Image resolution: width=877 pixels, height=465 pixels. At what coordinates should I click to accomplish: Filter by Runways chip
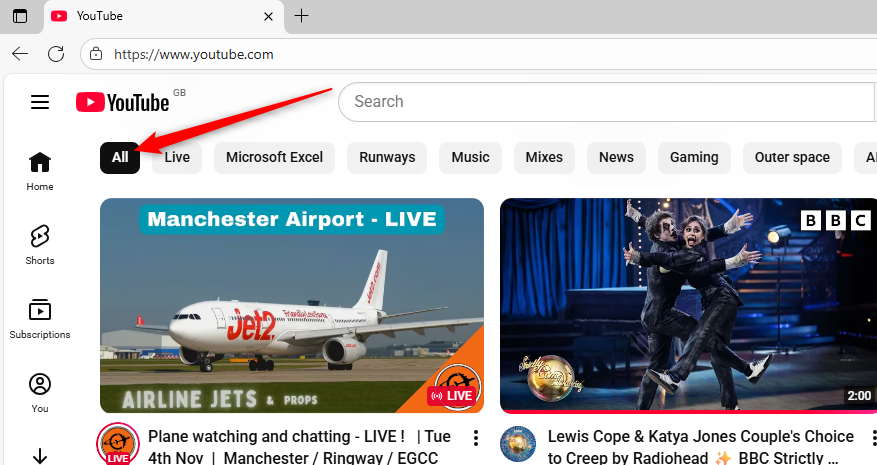click(x=387, y=157)
